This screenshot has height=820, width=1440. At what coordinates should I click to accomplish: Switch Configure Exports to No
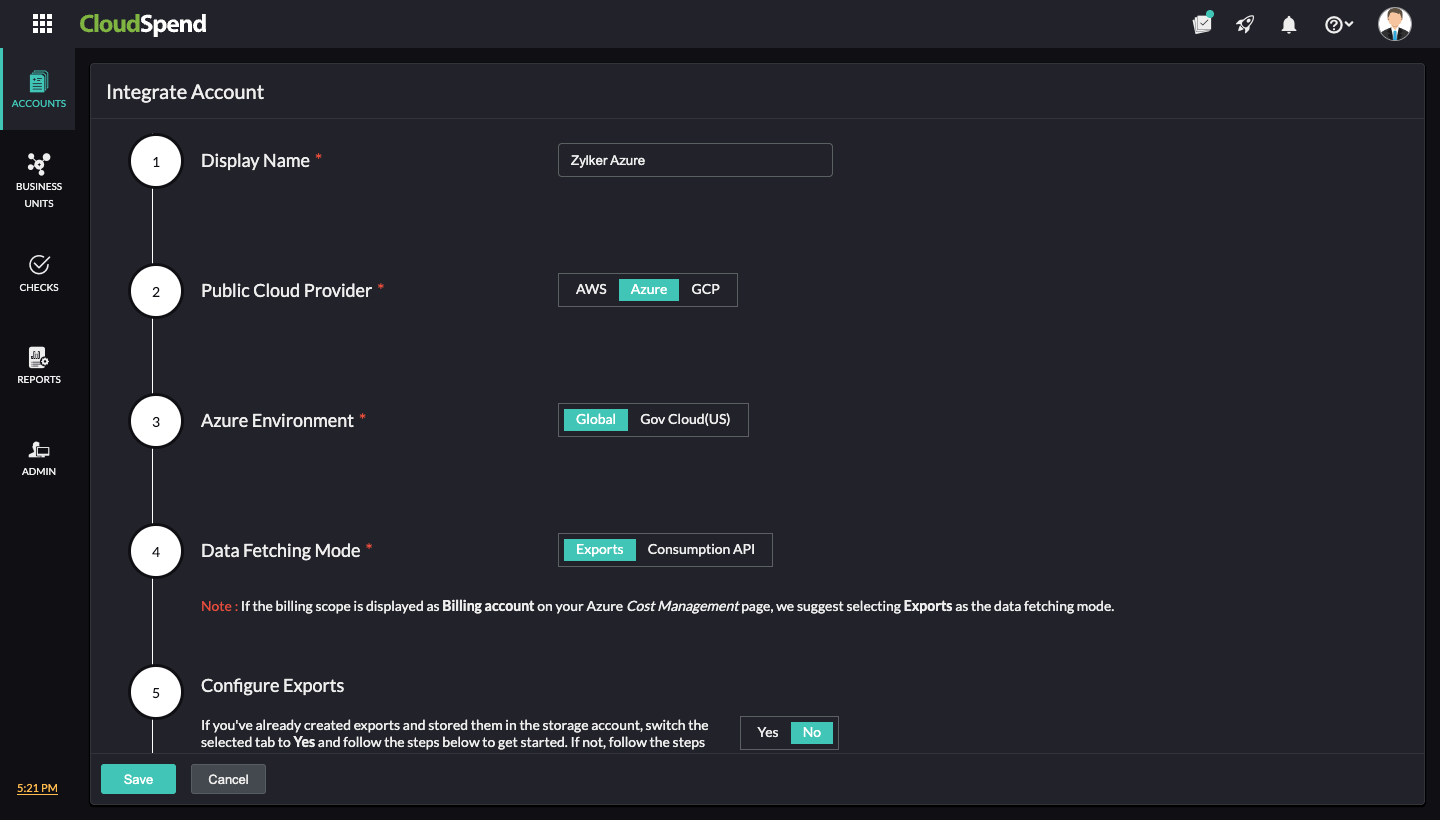pyautogui.click(x=812, y=732)
